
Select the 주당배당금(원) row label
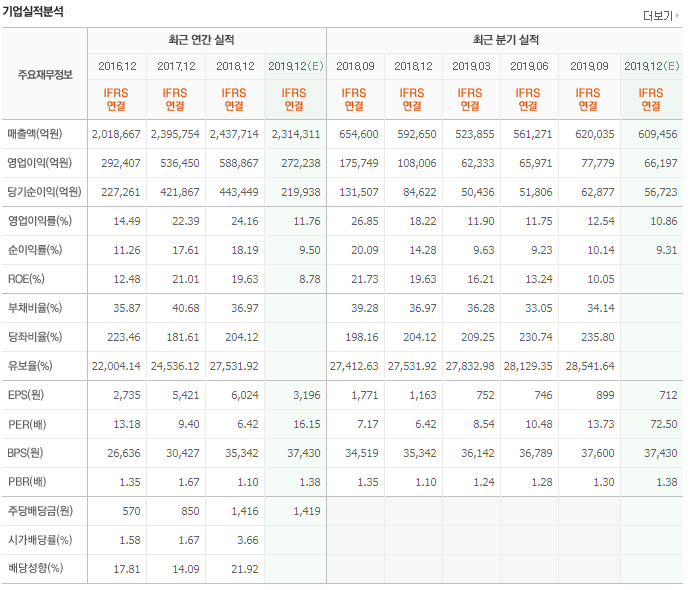(40, 511)
